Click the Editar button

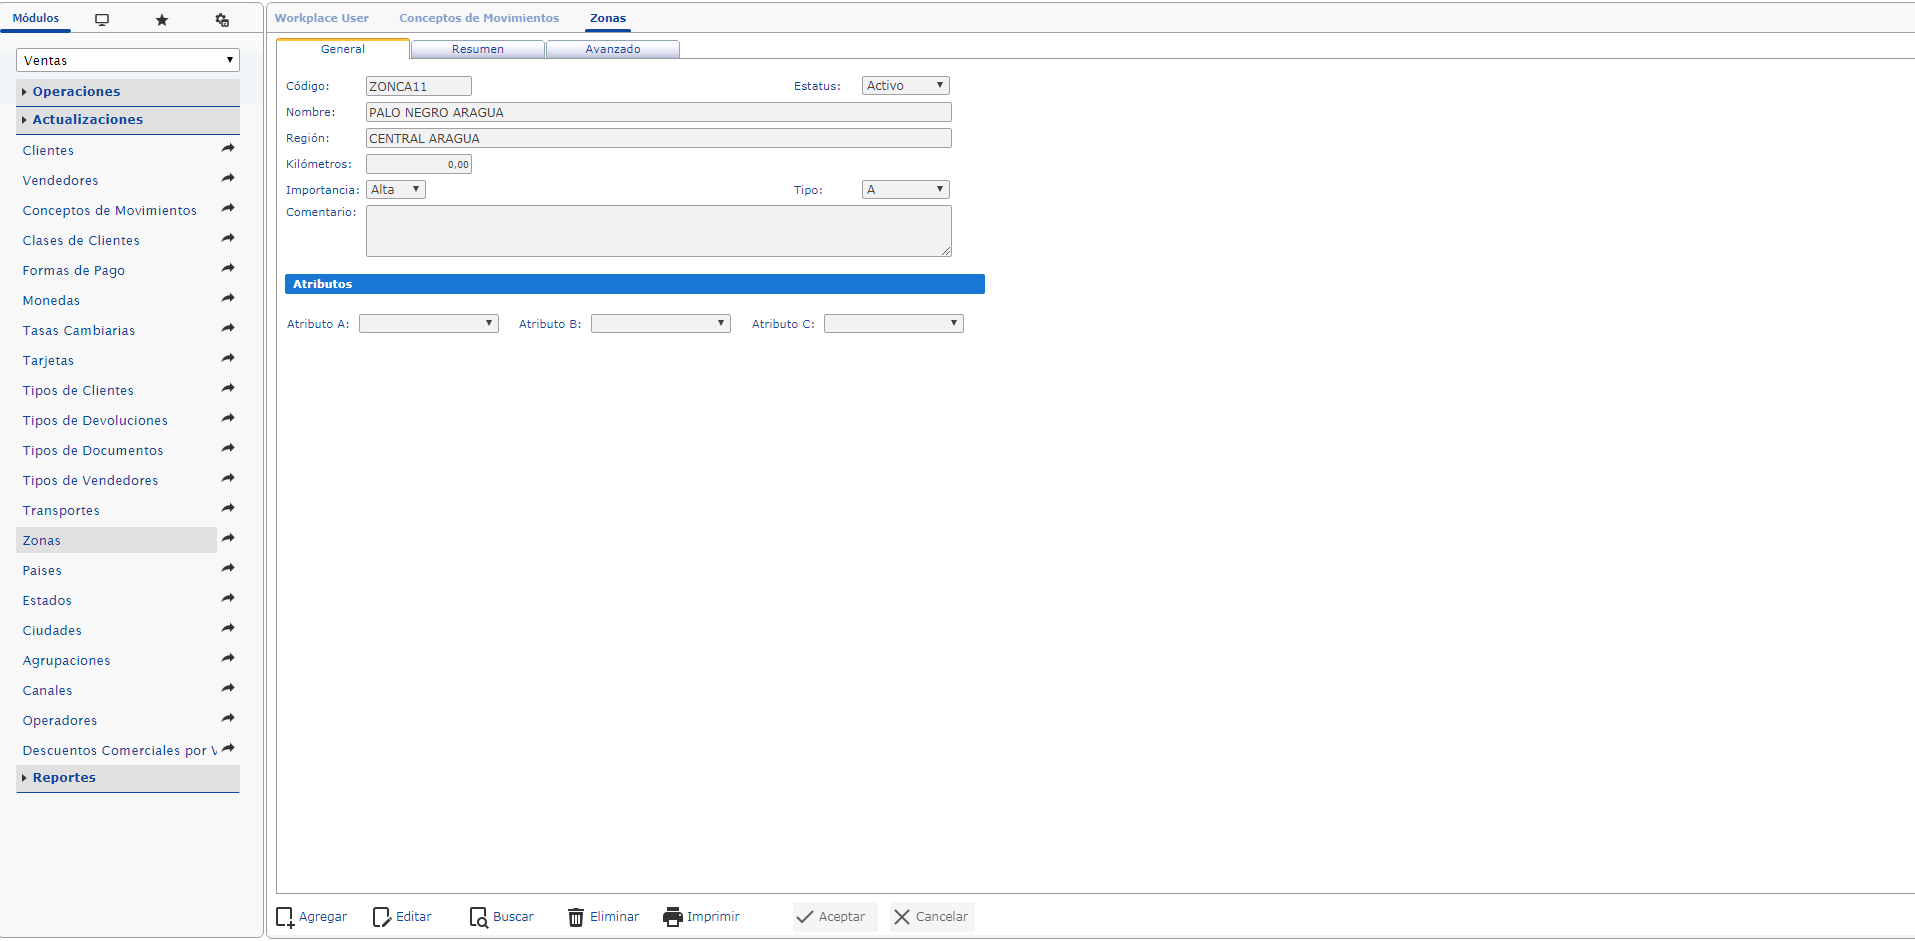(x=402, y=917)
